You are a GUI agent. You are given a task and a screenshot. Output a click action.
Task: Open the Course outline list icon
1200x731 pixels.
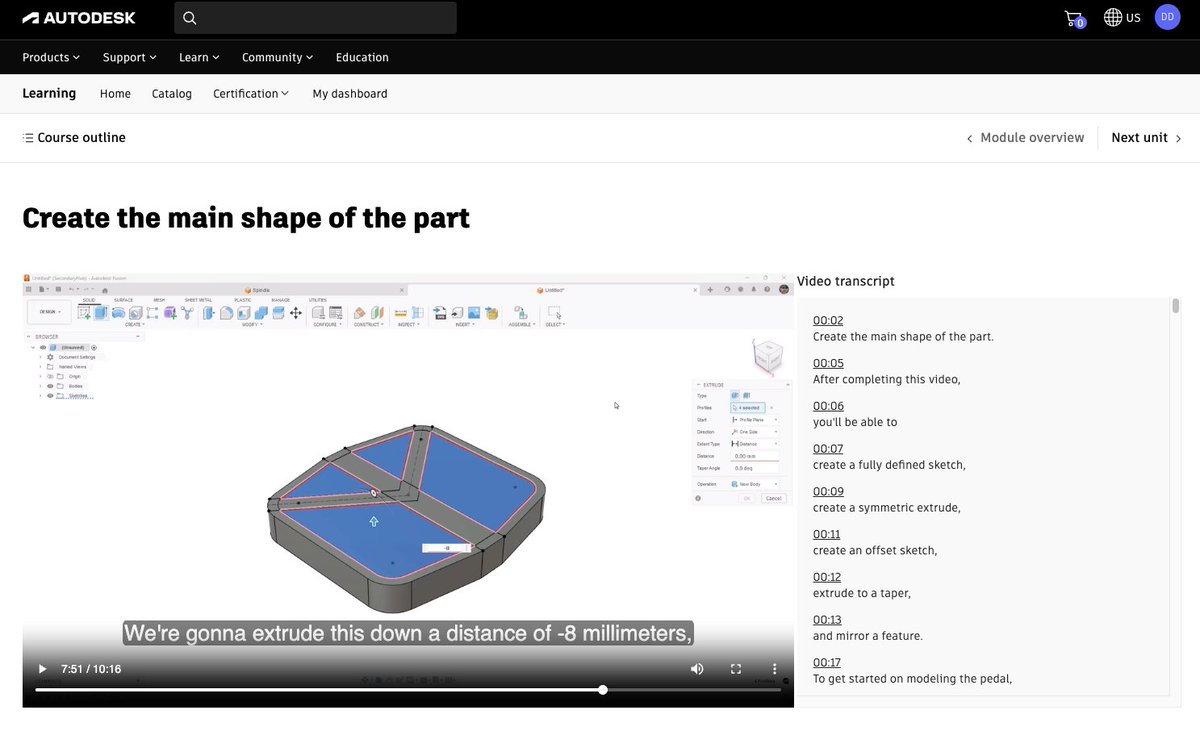[28, 138]
